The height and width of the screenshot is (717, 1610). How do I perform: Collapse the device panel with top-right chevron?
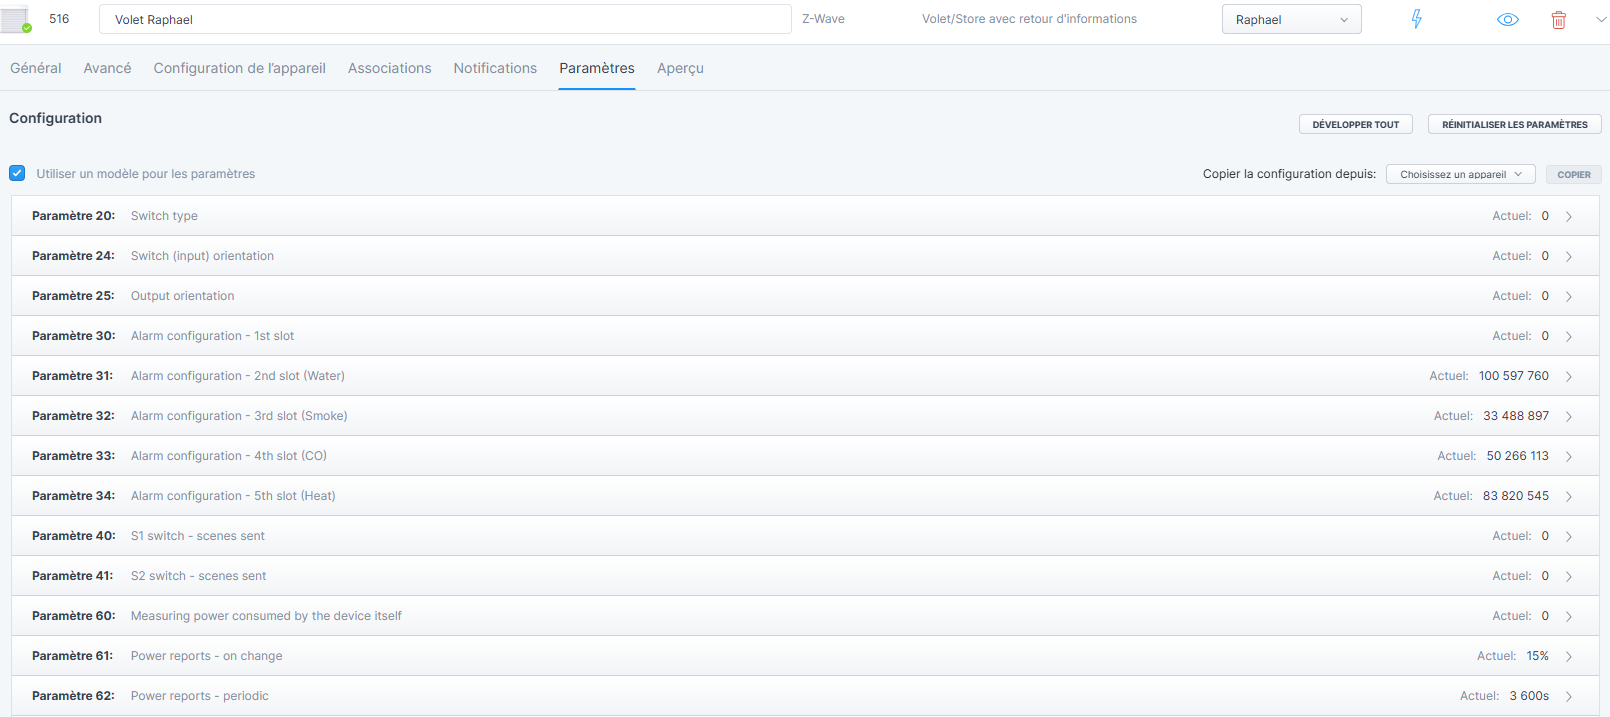(x=1600, y=19)
